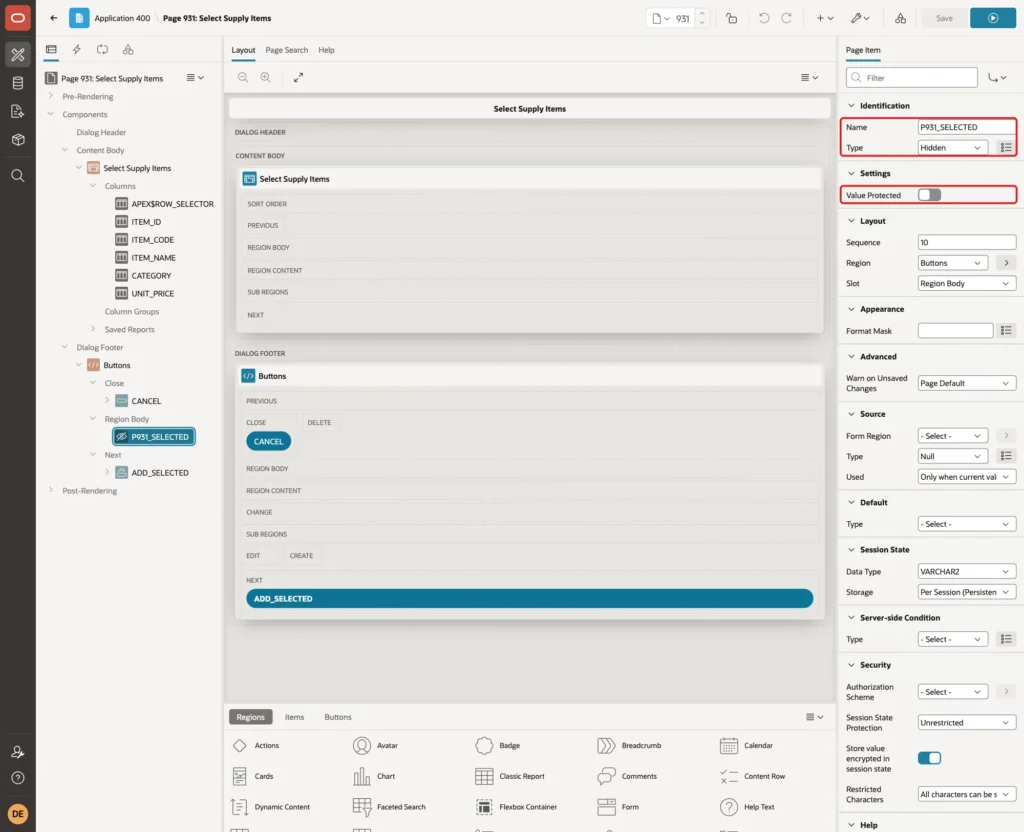Open toolbar Shared Components icon

[x=900, y=18]
